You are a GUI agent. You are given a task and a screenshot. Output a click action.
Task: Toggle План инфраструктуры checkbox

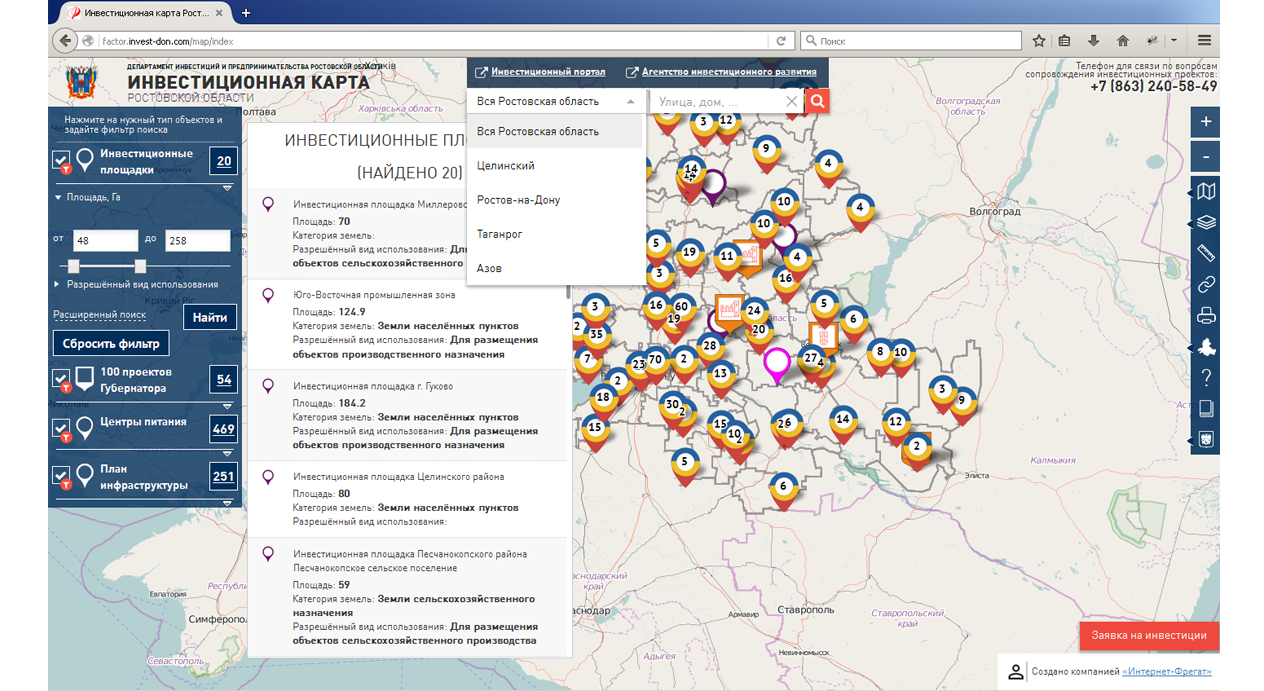pyautogui.click(x=61, y=475)
